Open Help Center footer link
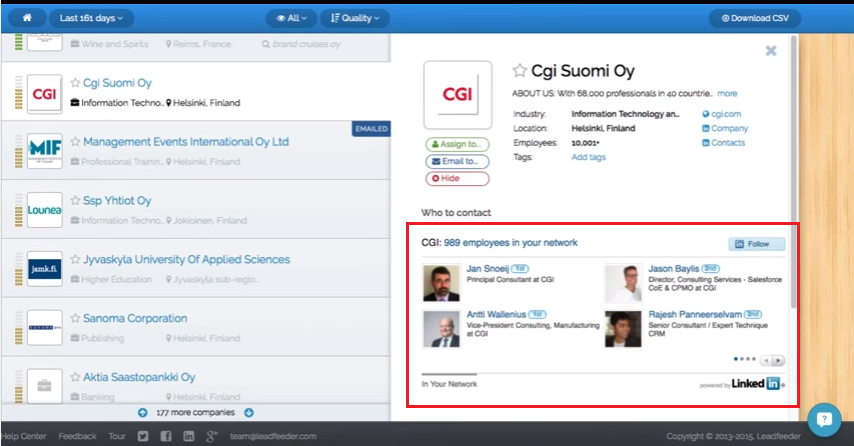This screenshot has width=854, height=446. tap(23, 436)
